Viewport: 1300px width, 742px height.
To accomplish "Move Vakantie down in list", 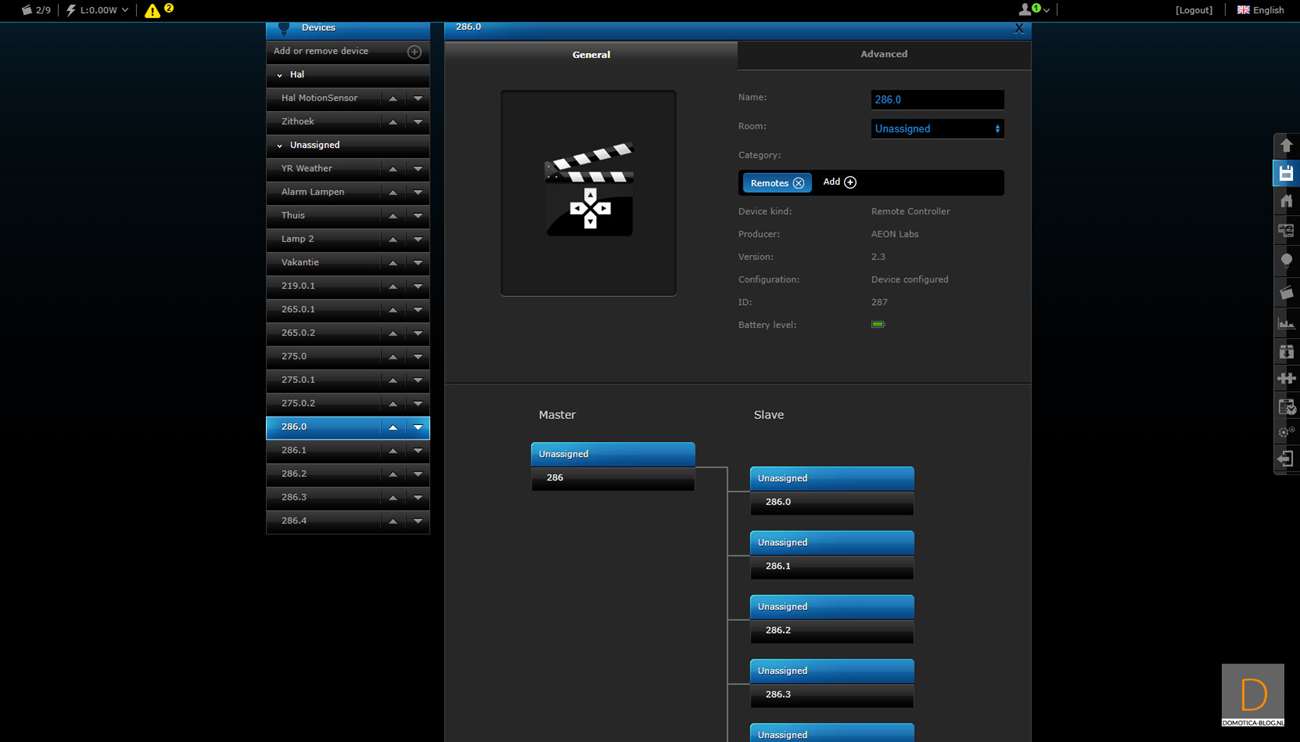I will [x=418, y=263].
